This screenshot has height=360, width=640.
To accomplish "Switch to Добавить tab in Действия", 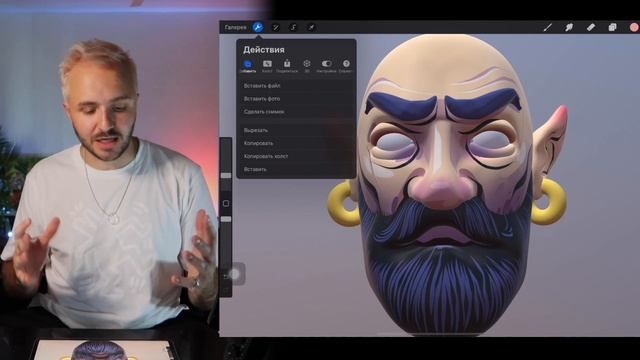I will [248, 67].
